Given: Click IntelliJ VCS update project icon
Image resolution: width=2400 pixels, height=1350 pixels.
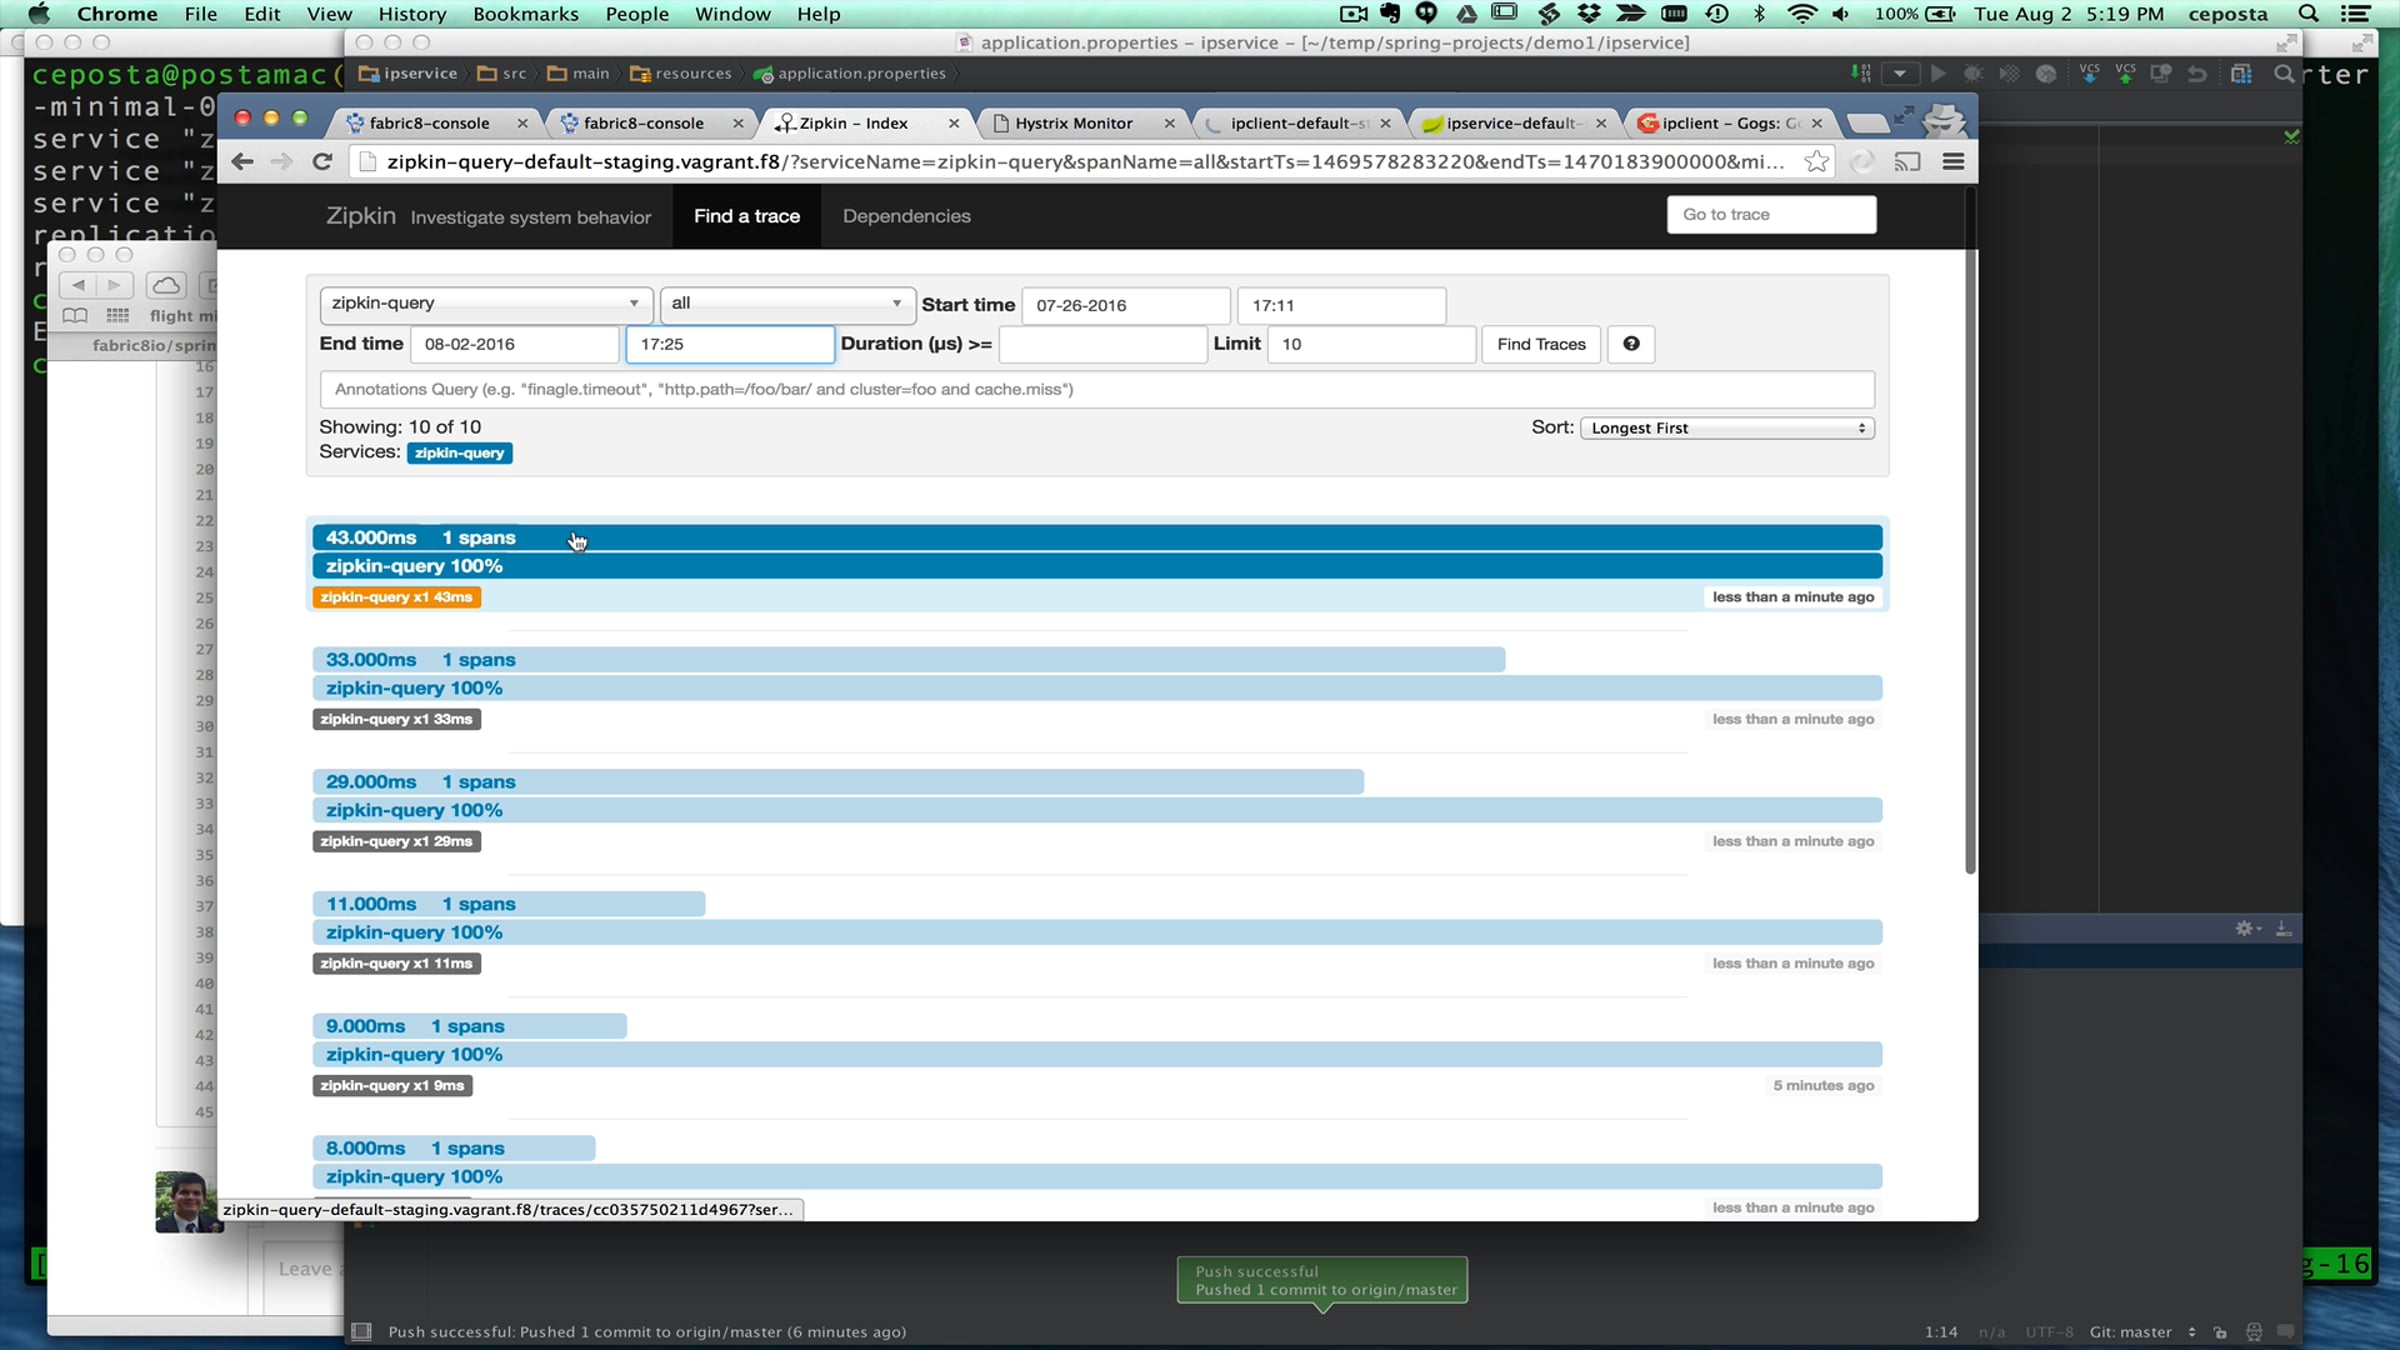Looking at the screenshot, I should click(2089, 74).
